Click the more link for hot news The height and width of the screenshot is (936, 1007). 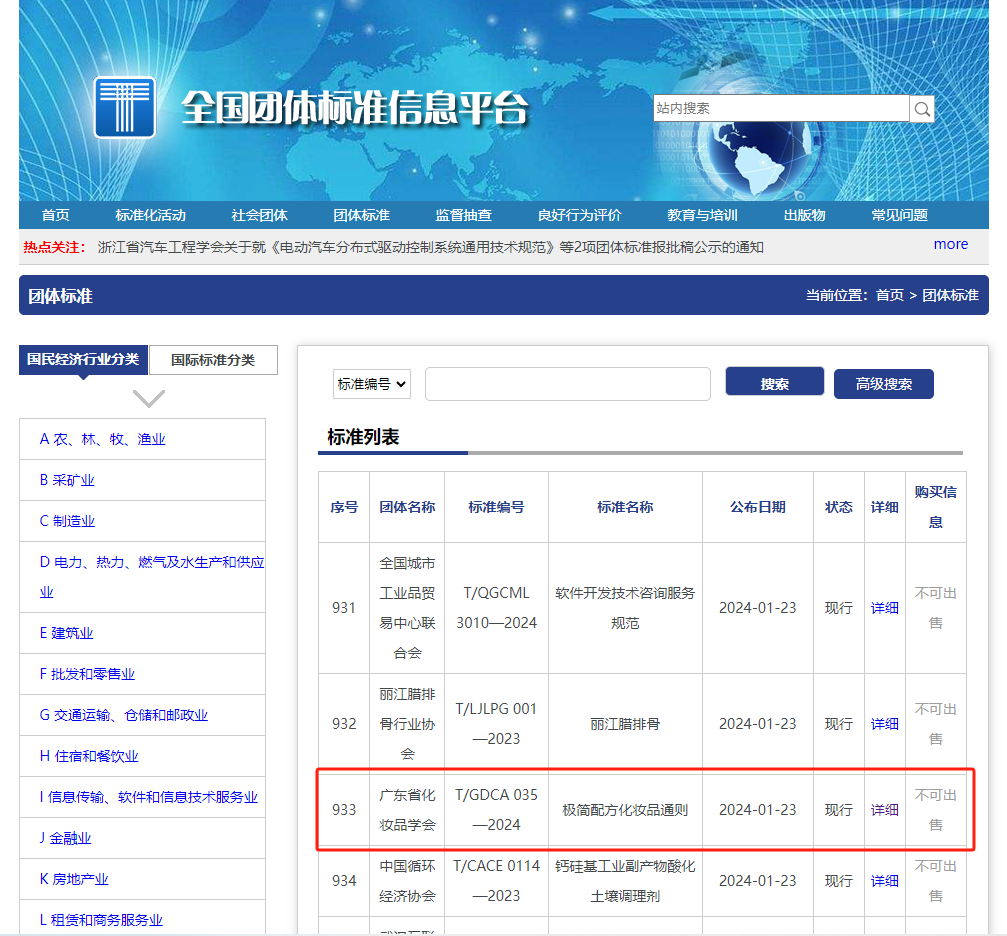pyautogui.click(x=950, y=245)
